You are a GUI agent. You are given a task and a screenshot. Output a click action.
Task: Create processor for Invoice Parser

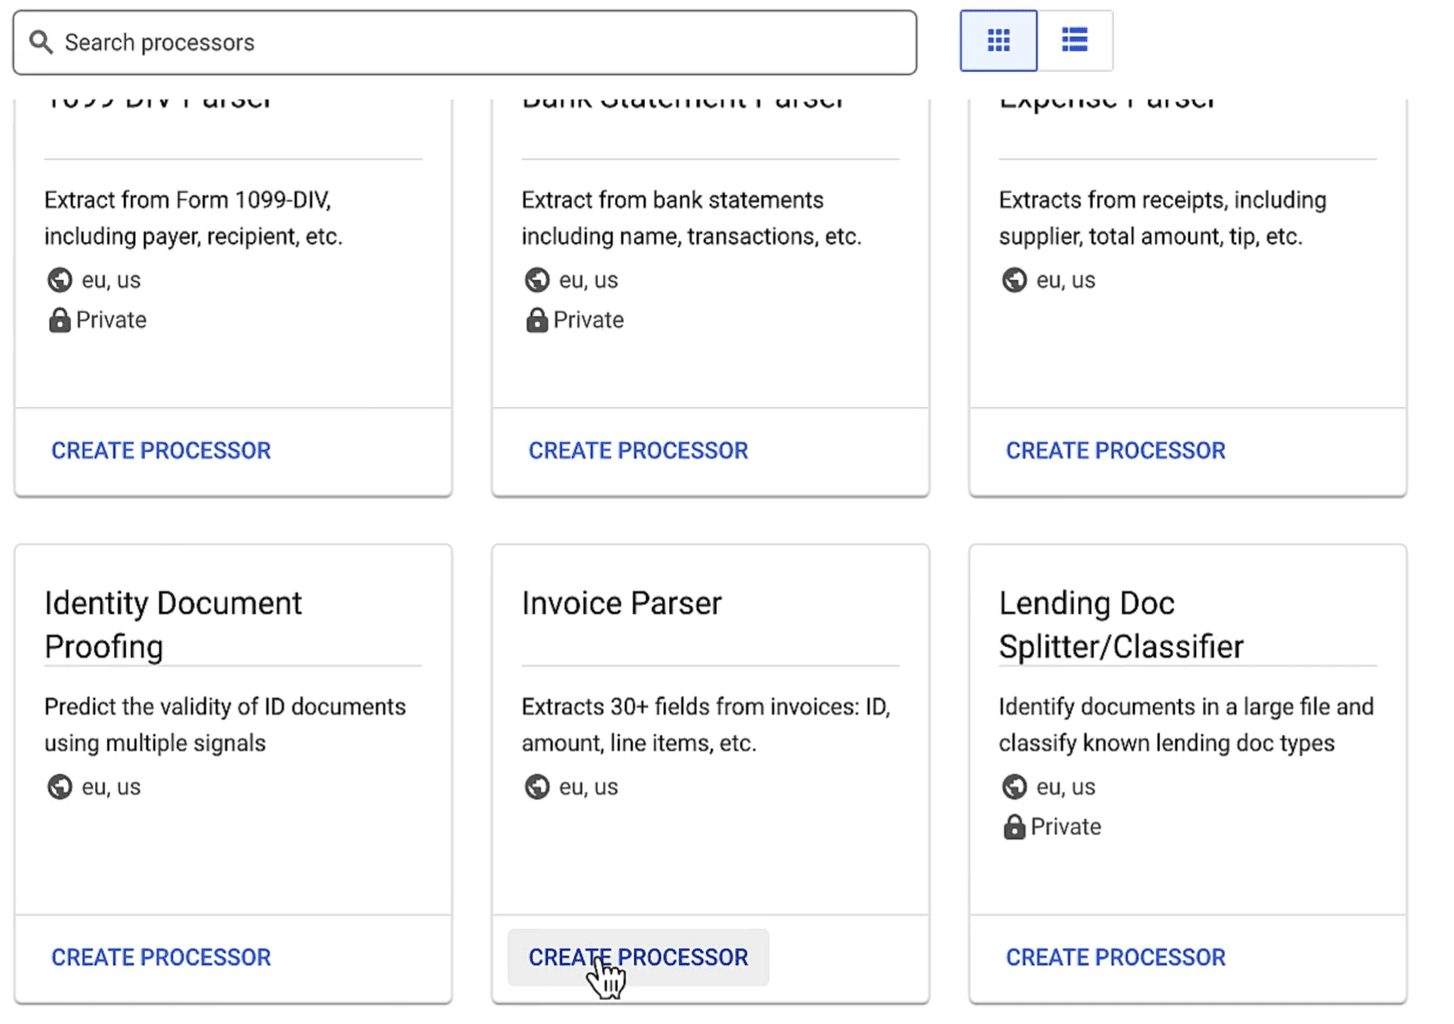[638, 957]
